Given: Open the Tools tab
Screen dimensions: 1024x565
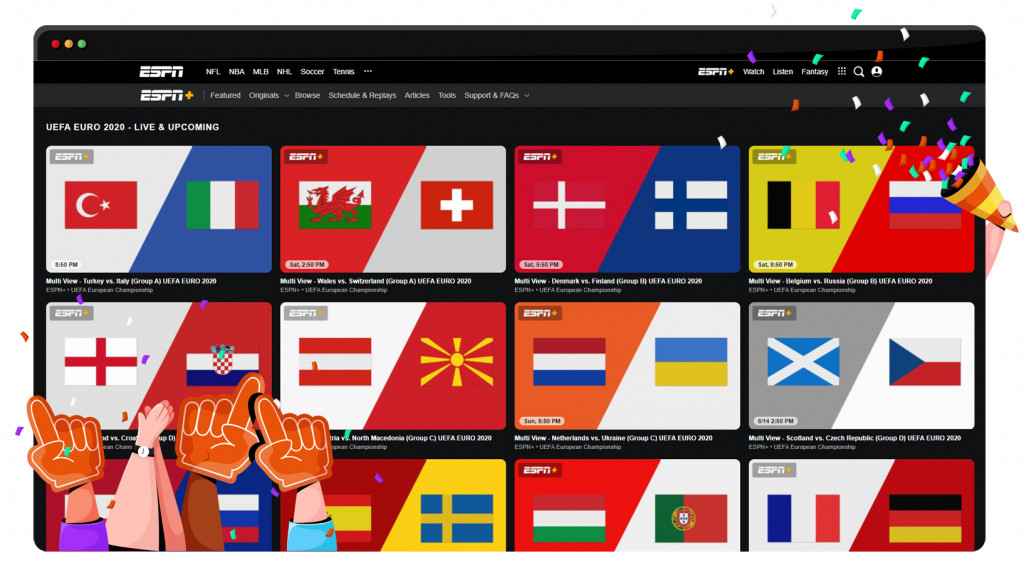Looking at the screenshot, I should pos(447,95).
